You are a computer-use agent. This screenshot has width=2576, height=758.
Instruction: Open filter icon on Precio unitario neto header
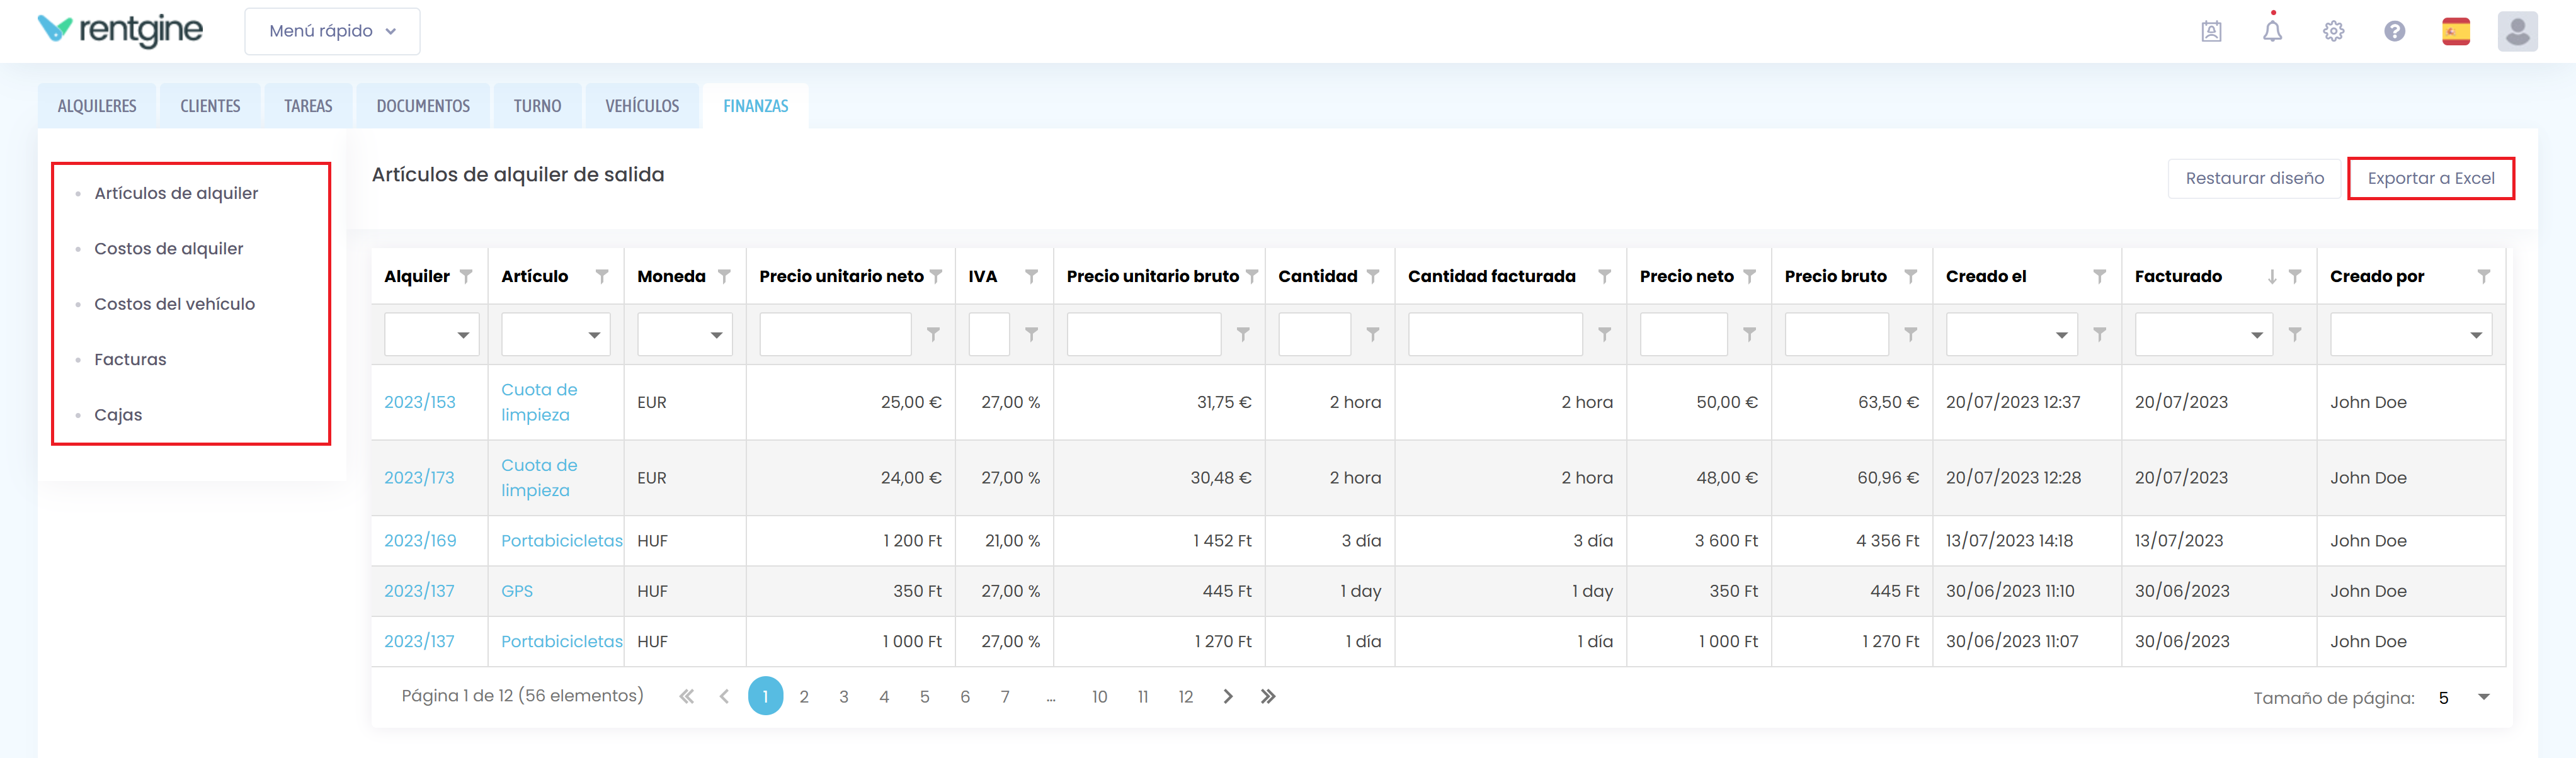pos(936,276)
